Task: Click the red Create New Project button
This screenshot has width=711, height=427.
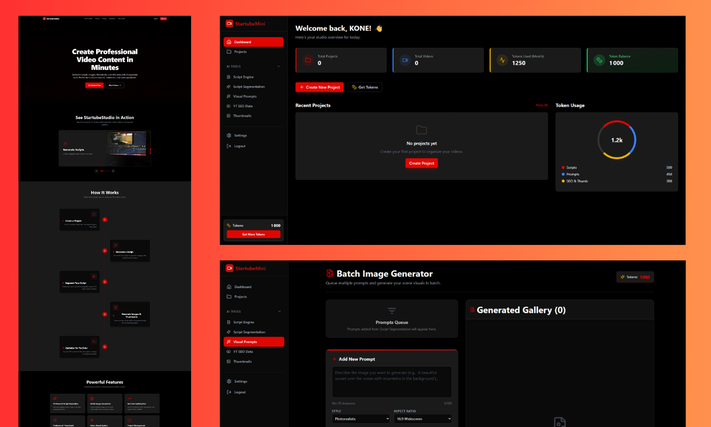Action: click(x=320, y=87)
